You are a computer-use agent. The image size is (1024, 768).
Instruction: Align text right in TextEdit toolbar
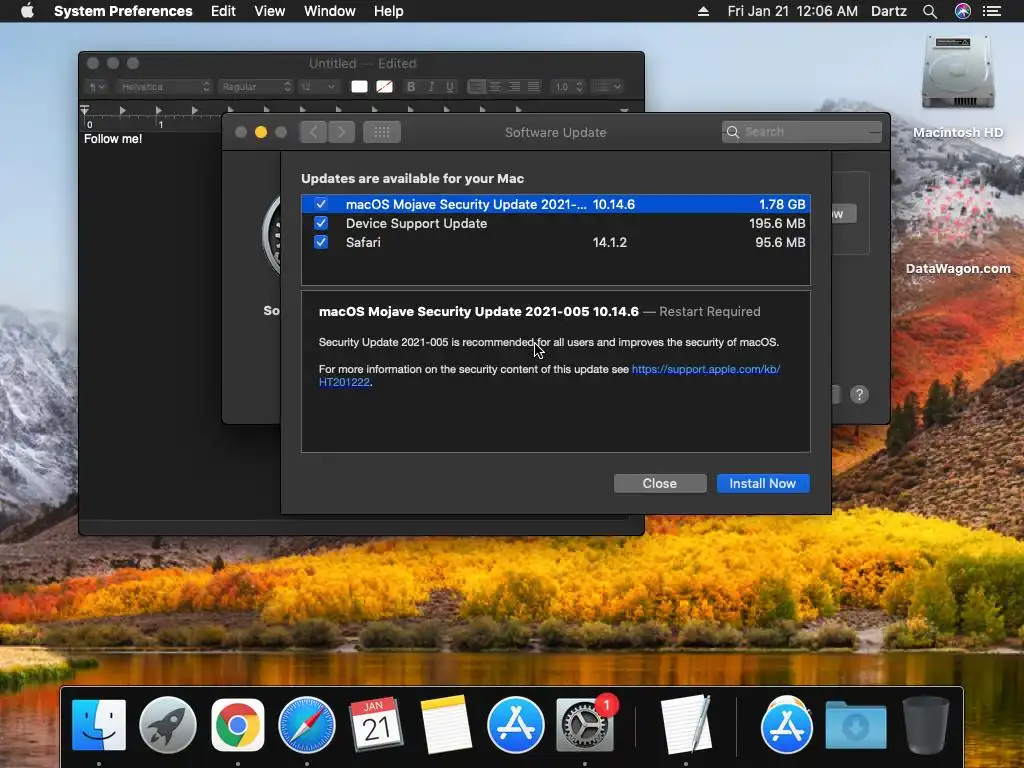(515, 87)
